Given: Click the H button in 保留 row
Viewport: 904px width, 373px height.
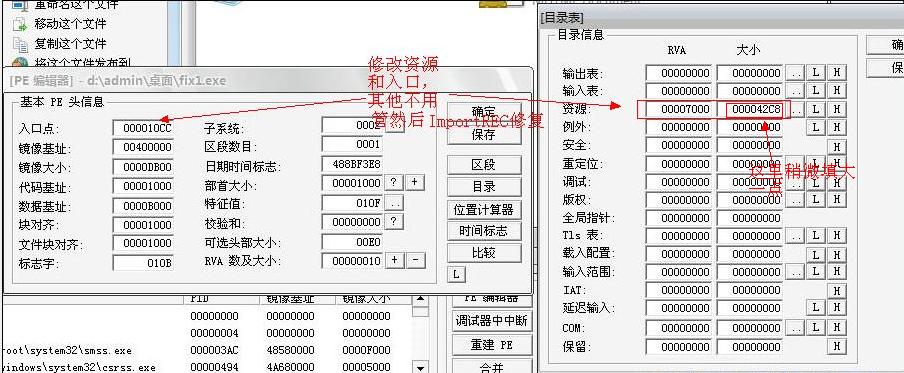Looking at the screenshot, I should [836, 346].
